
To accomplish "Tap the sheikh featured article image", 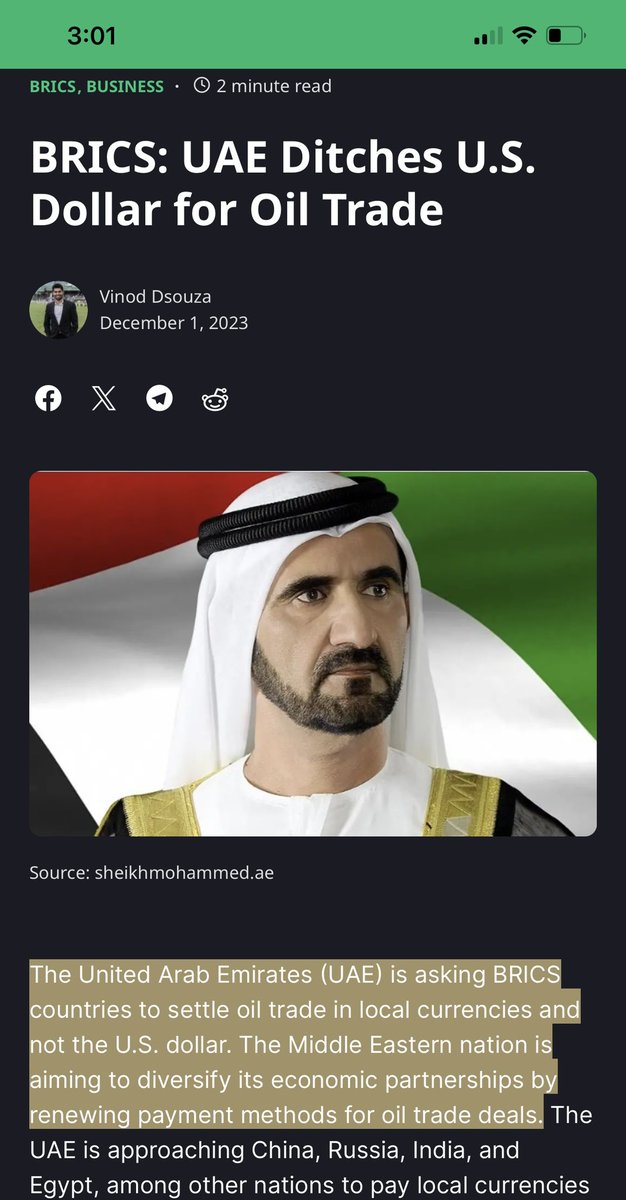I will 313,653.
